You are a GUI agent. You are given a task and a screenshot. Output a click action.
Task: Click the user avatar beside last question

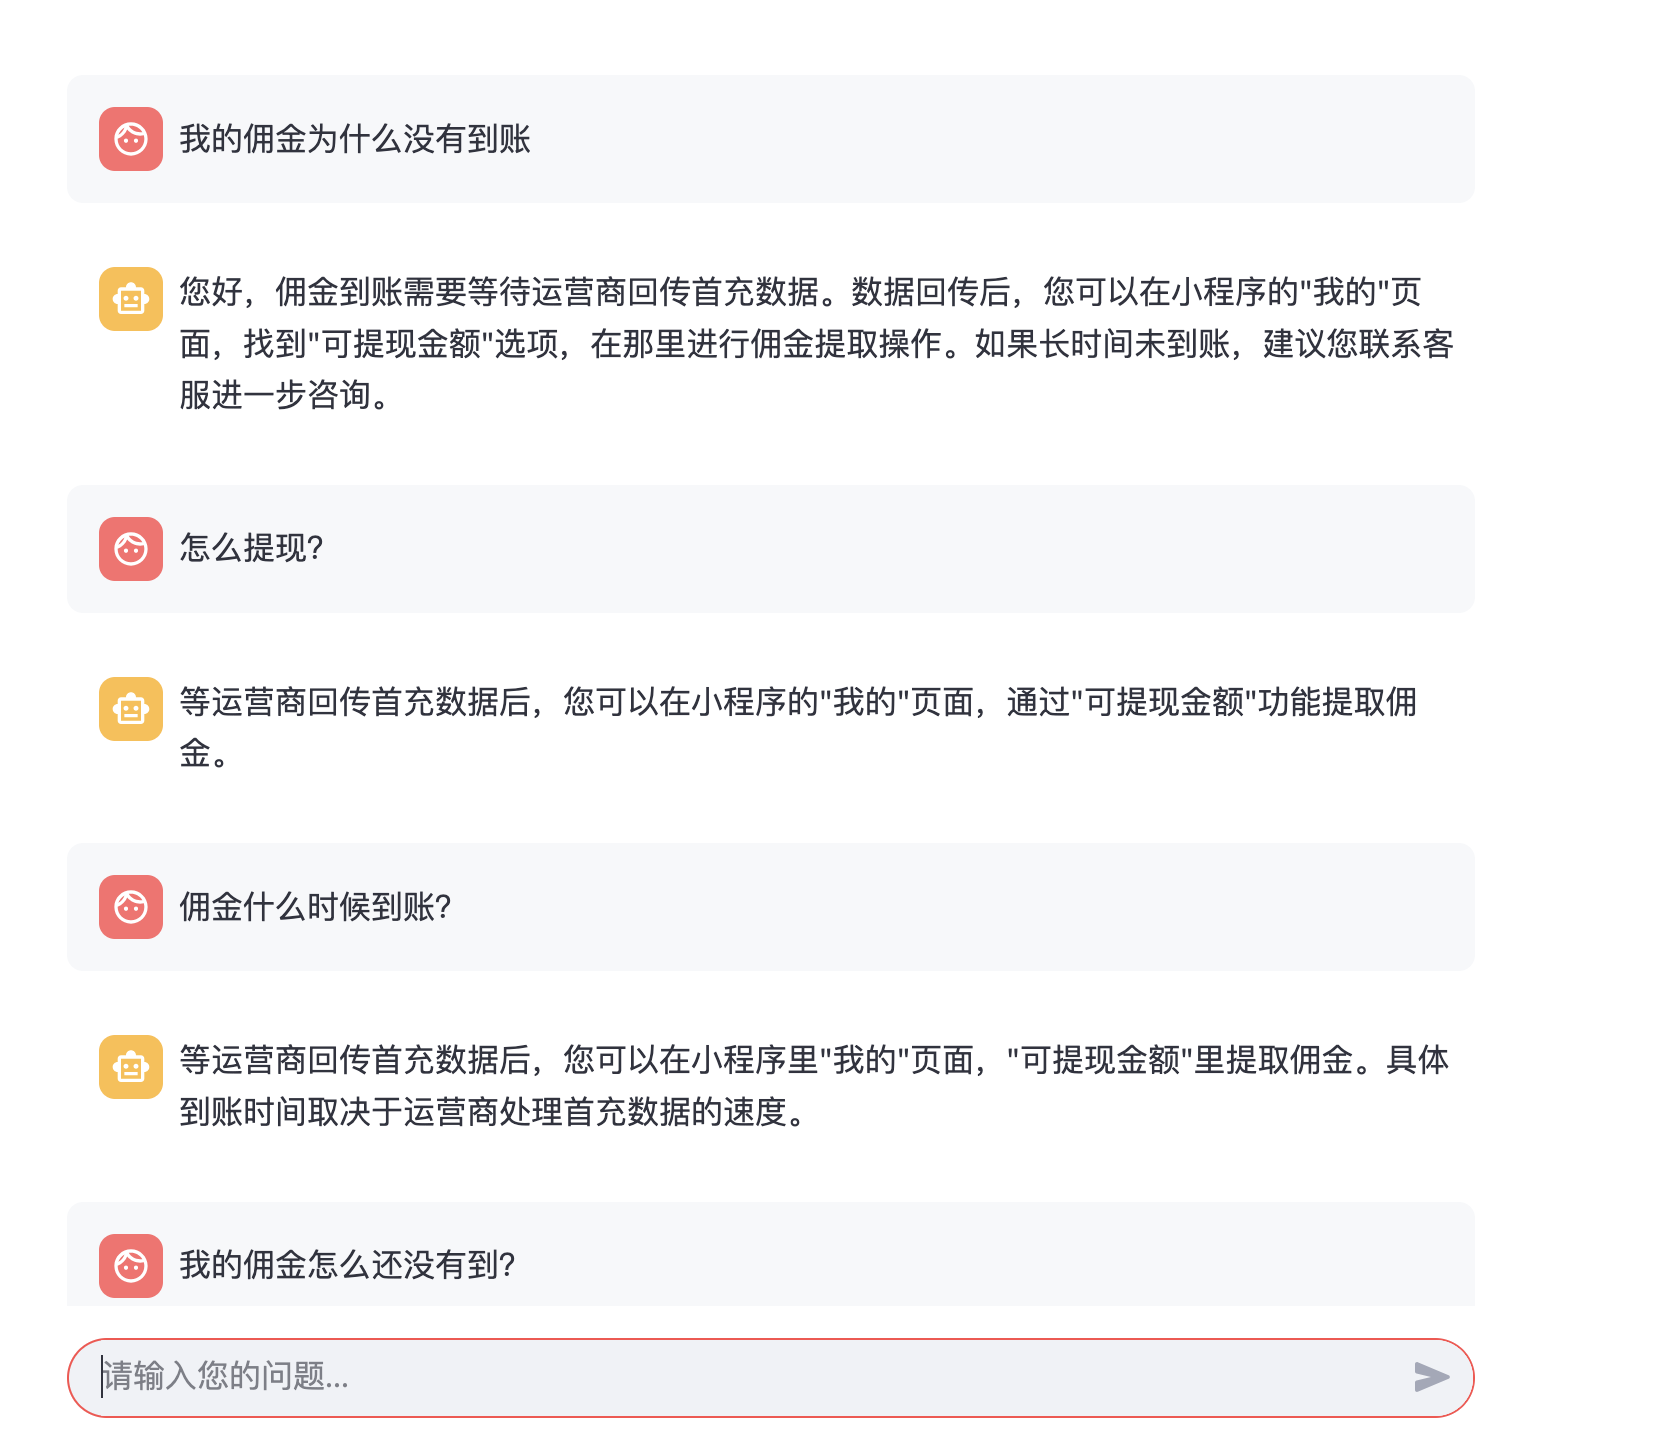[x=130, y=1266]
